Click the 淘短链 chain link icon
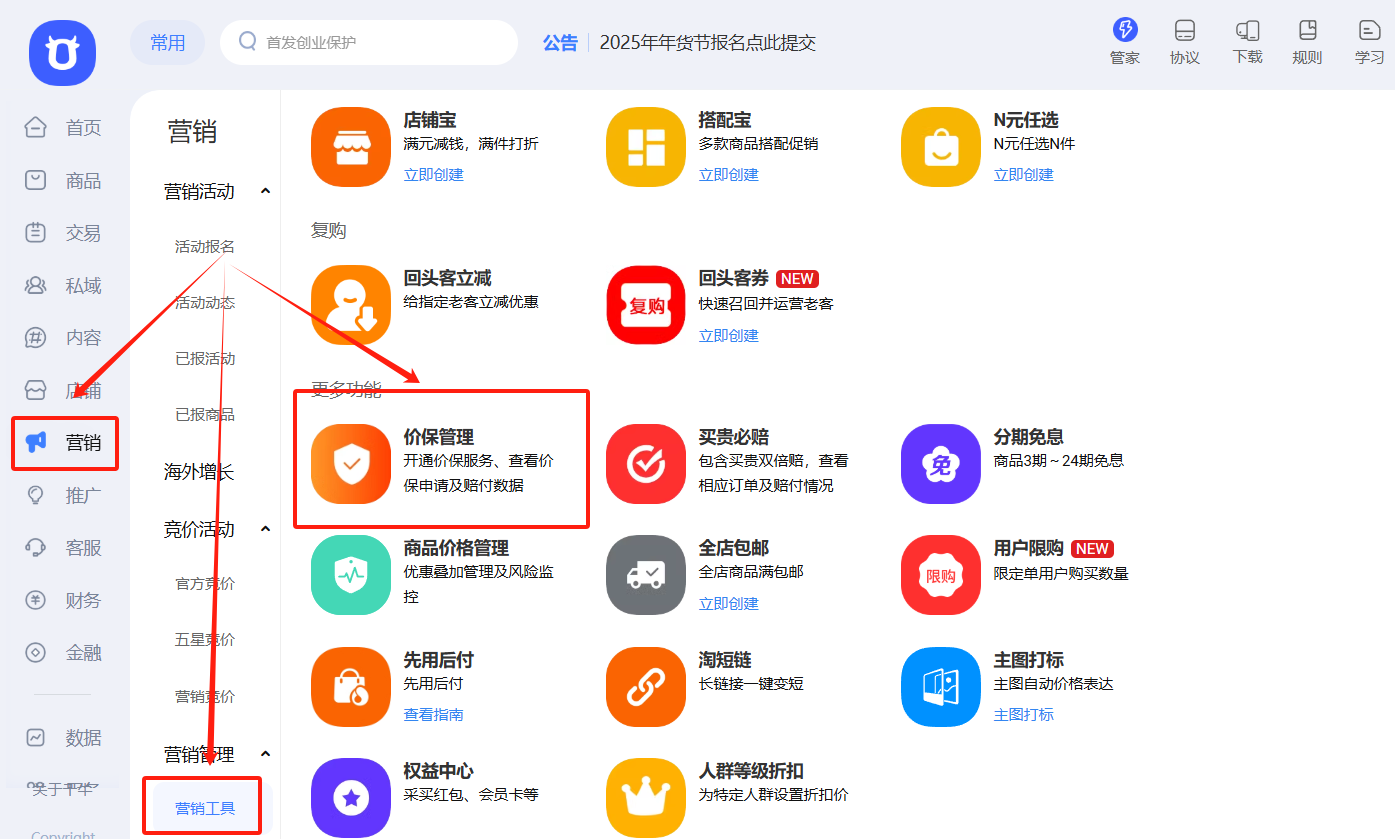Viewport: 1395px width, 839px height. [646, 687]
